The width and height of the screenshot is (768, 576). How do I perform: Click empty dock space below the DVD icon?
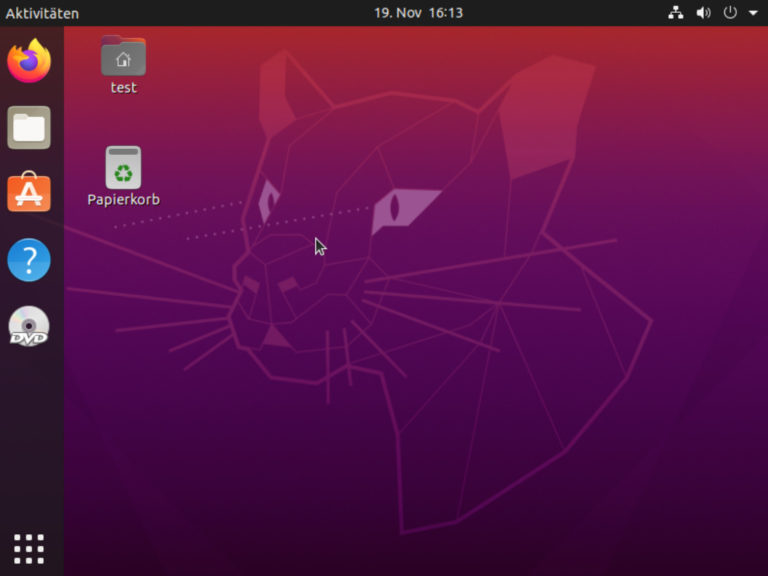(29, 440)
